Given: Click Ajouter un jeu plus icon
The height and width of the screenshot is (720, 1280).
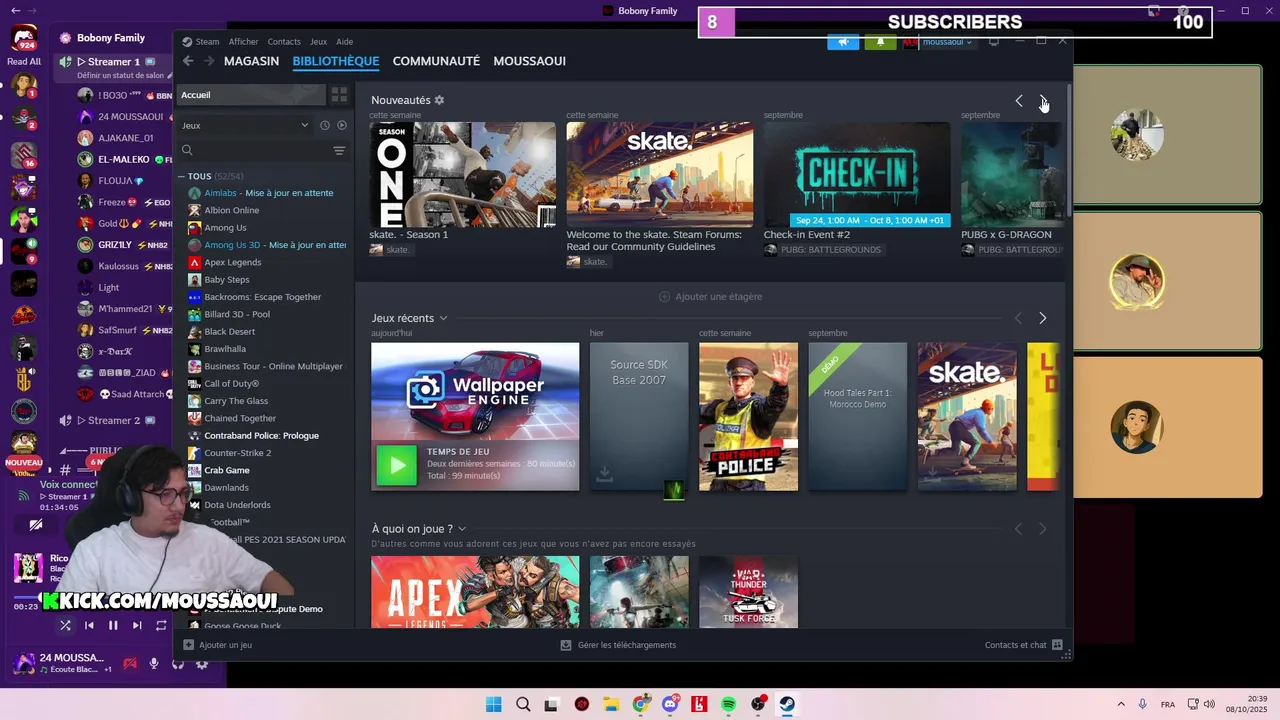Looking at the screenshot, I should (x=188, y=645).
